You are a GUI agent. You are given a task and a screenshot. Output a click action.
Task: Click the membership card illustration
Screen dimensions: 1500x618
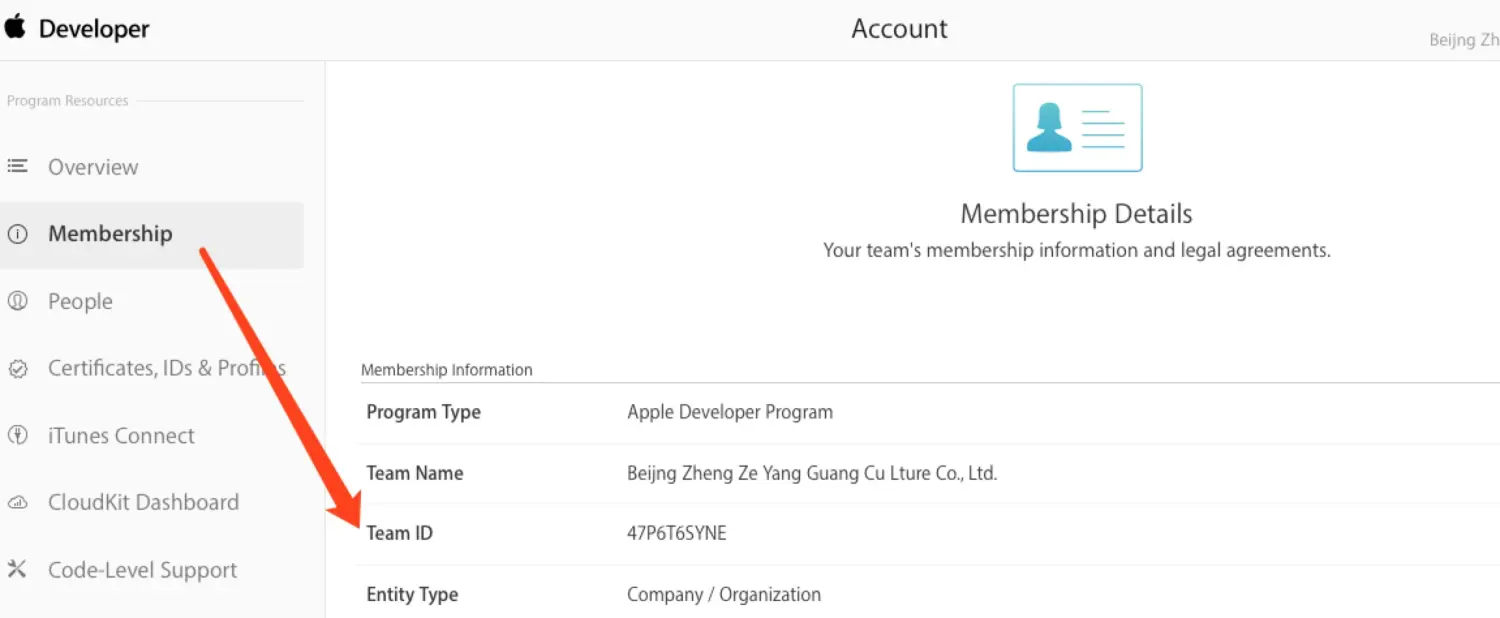(1077, 128)
